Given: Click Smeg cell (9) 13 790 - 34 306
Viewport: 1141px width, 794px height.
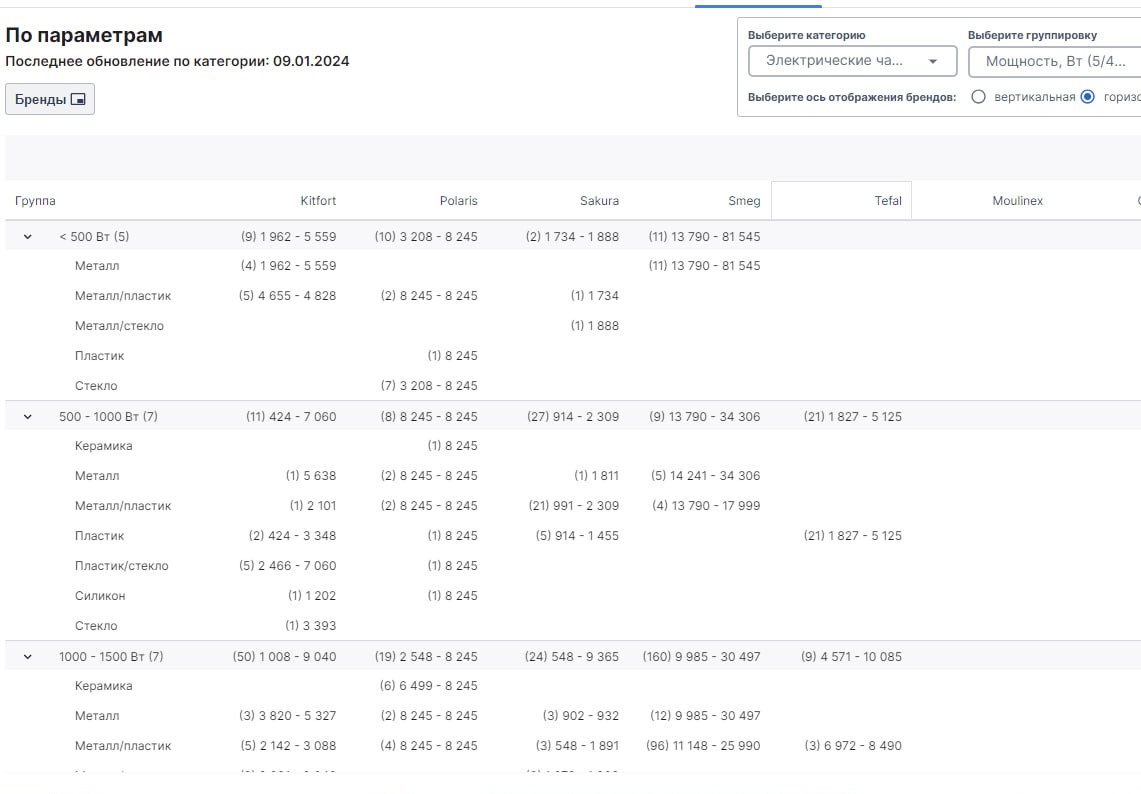Looking at the screenshot, I should [x=704, y=417].
